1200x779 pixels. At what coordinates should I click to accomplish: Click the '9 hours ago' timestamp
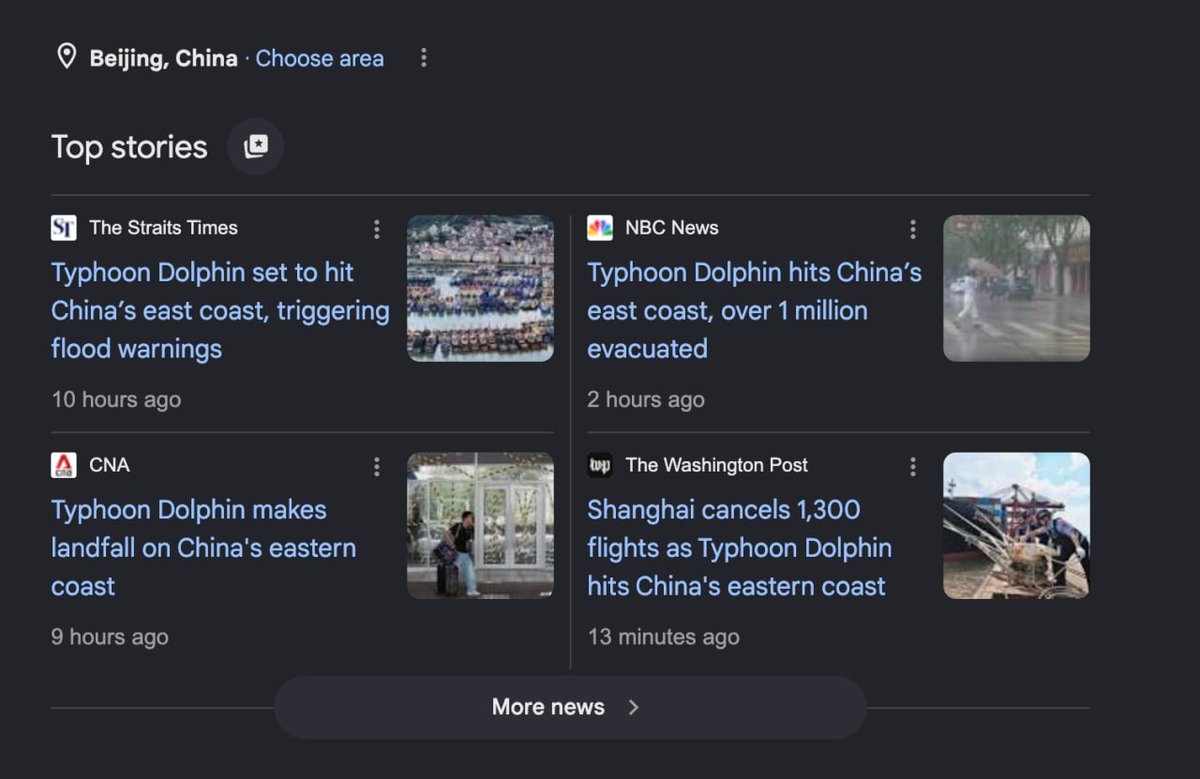pos(110,636)
